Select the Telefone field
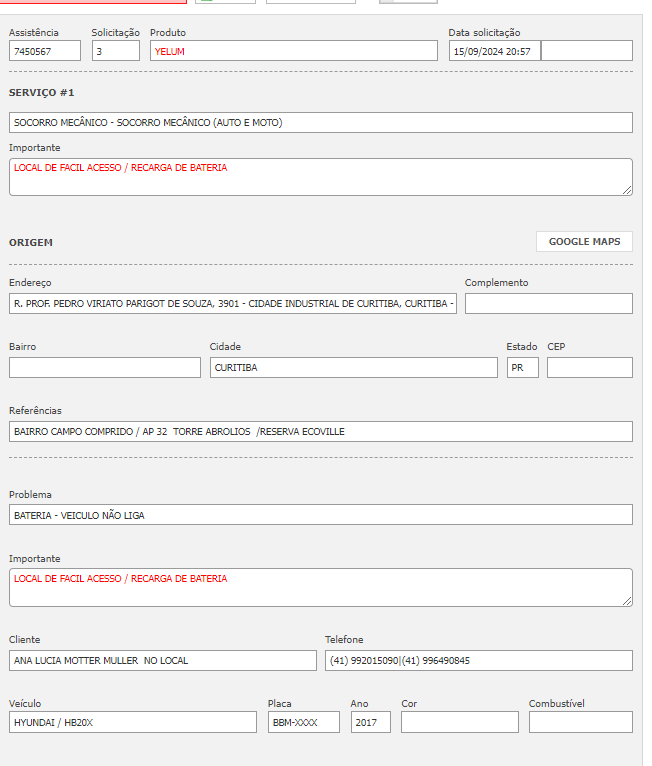The height and width of the screenshot is (766, 652). [478, 661]
